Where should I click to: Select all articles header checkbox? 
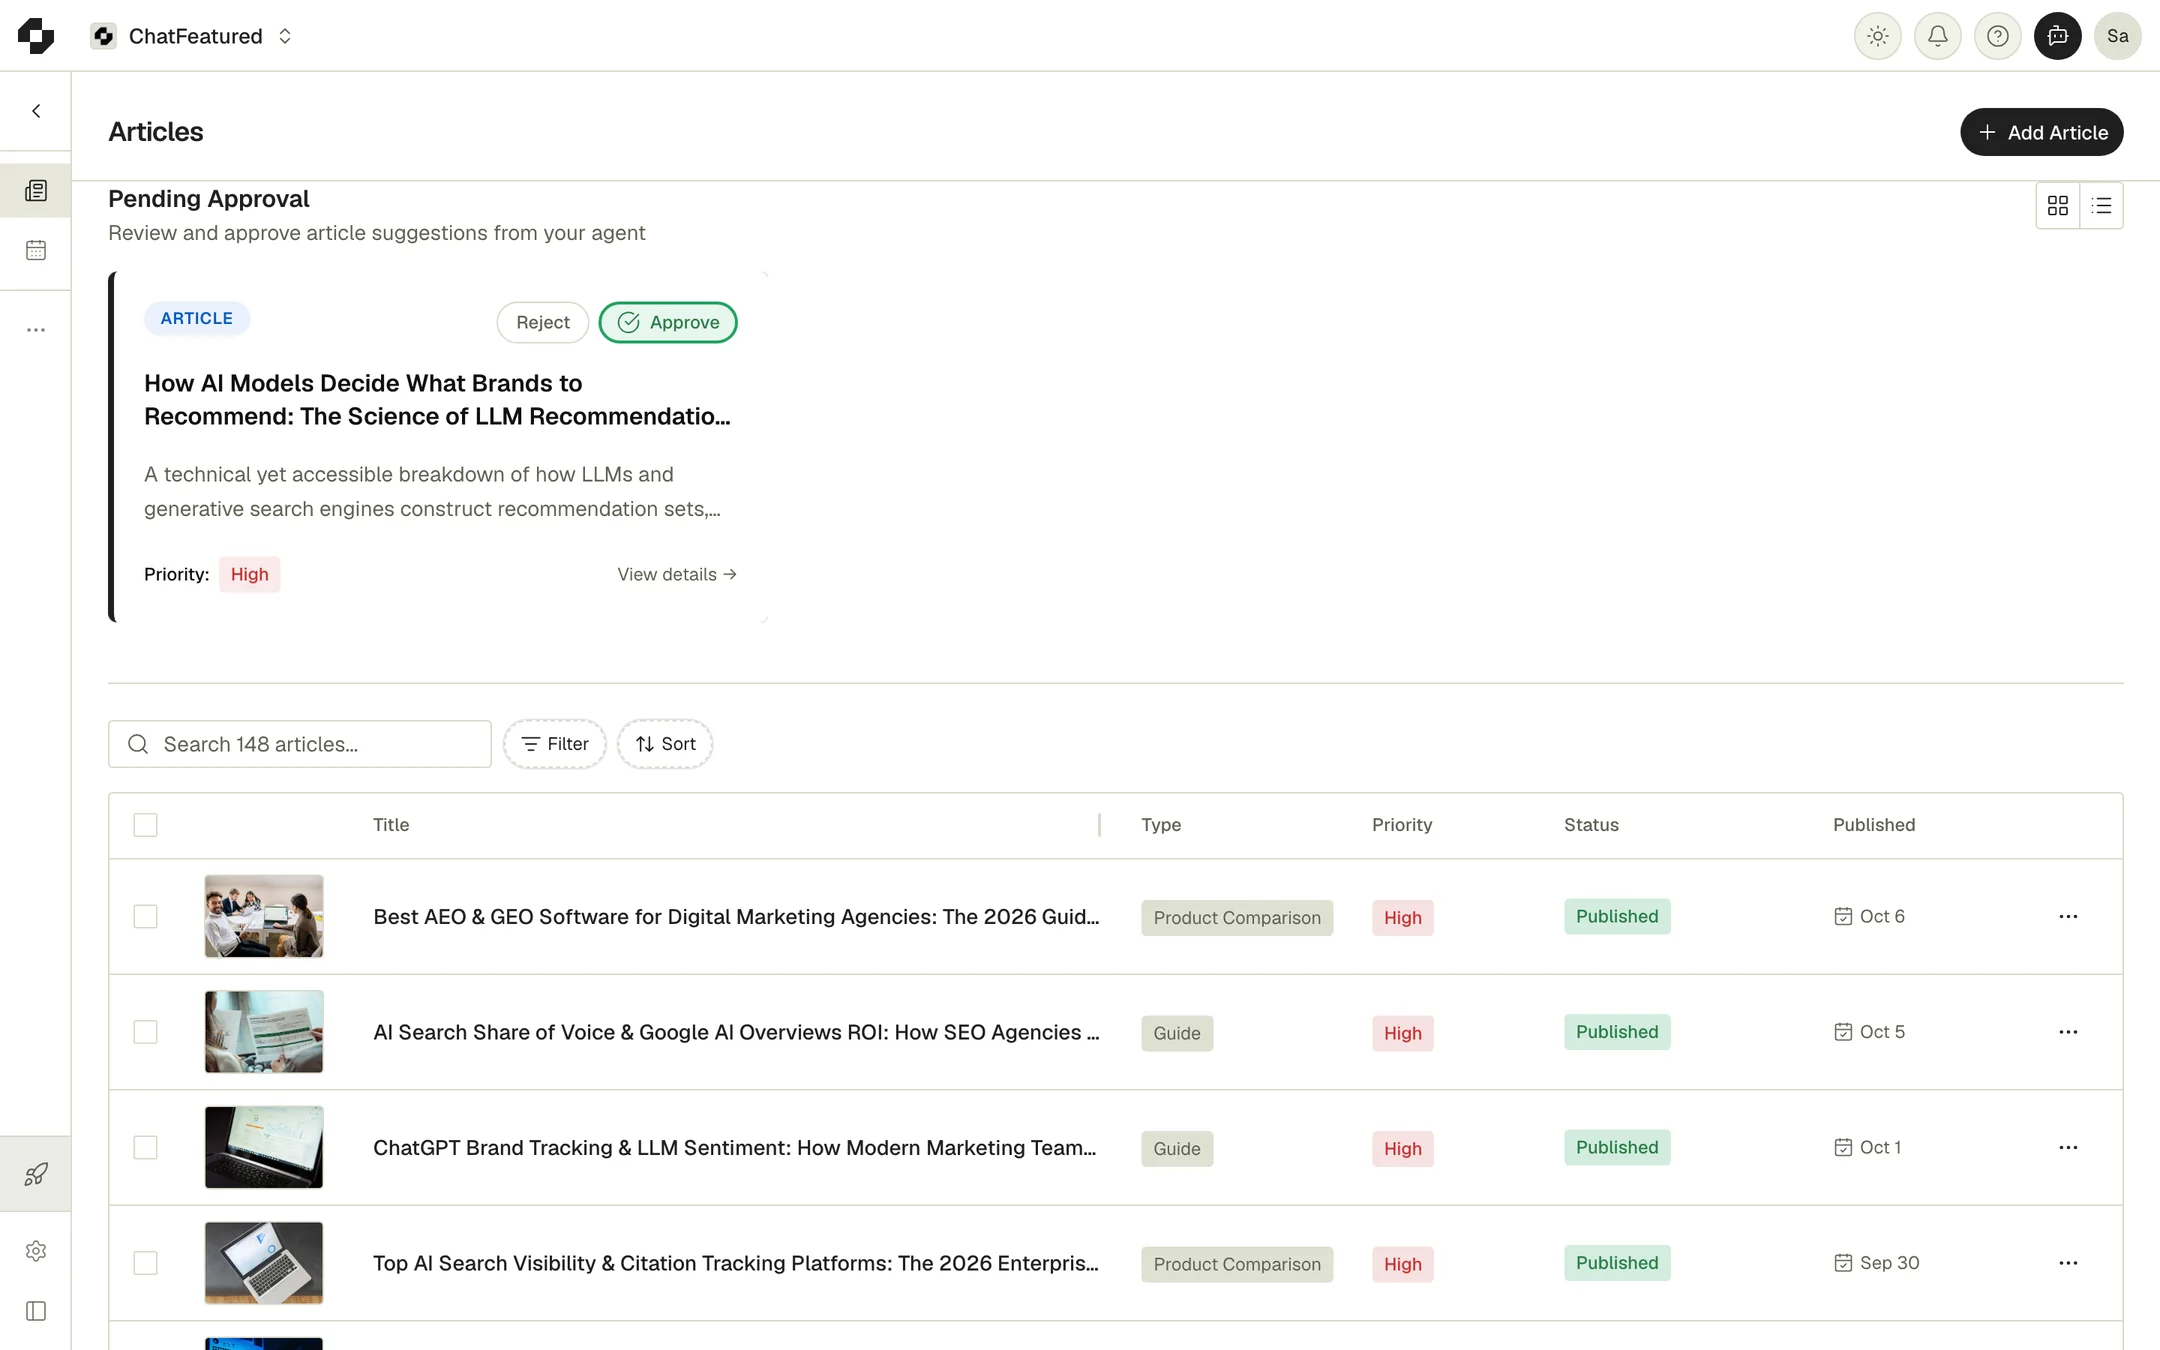click(145, 825)
